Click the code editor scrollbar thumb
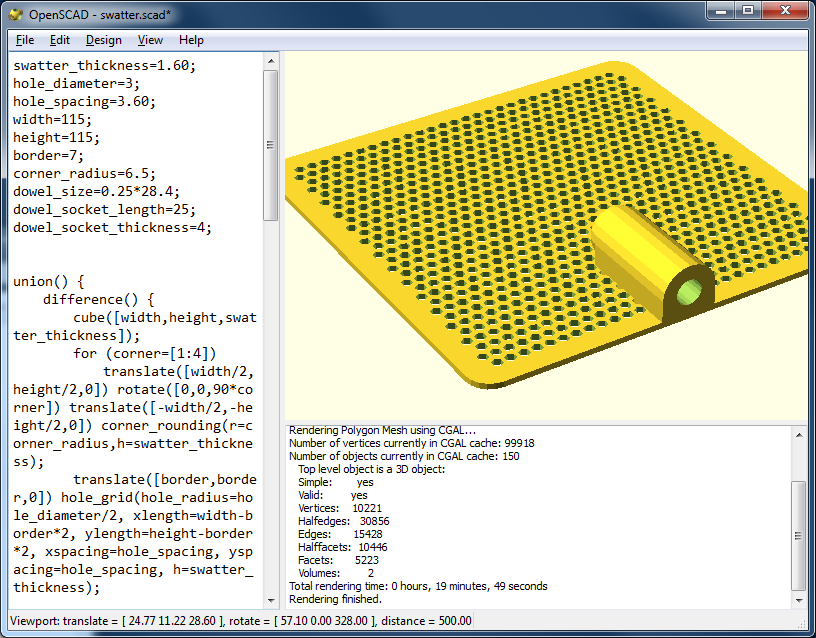This screenshot has height=638, width=816. pyautogui.click(x=271, y=146)
